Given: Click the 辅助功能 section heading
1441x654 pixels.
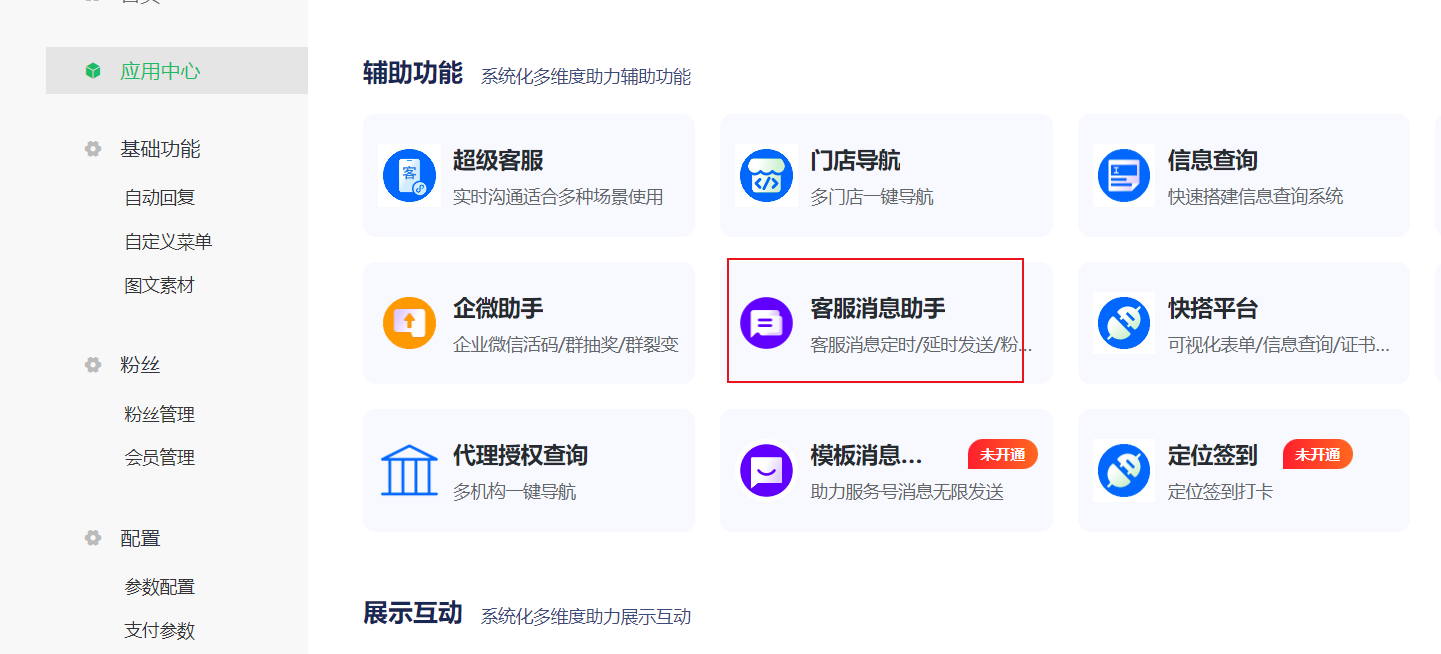Looking at the screenshot, I should pyautogui.click(x=413, y=73).
